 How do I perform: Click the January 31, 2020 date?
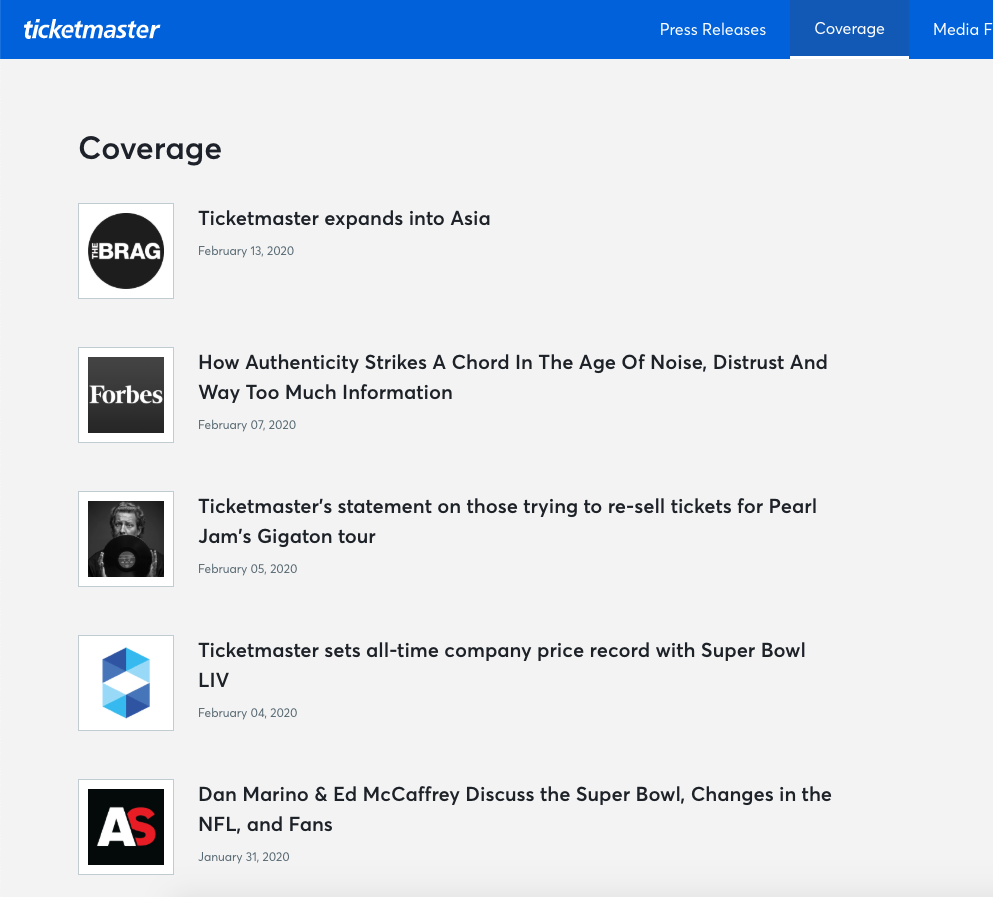pos(244,857)
